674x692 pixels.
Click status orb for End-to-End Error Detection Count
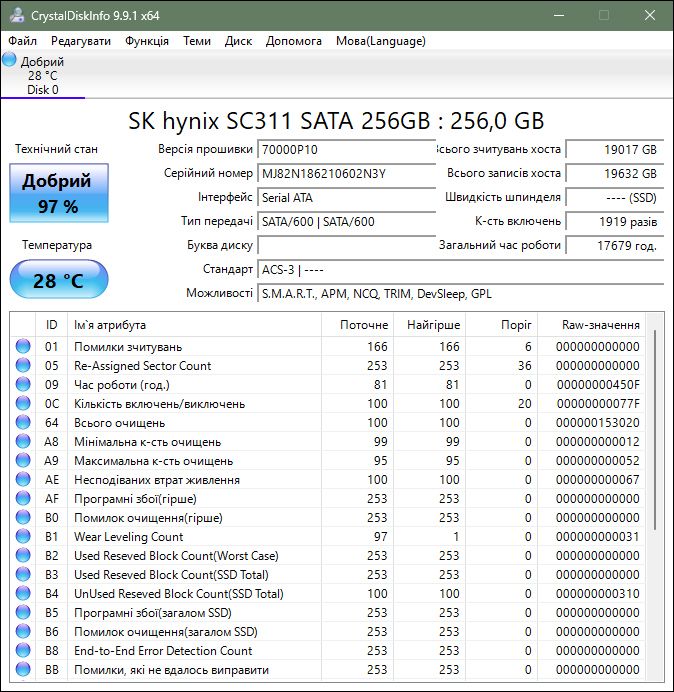pos(23,650)
